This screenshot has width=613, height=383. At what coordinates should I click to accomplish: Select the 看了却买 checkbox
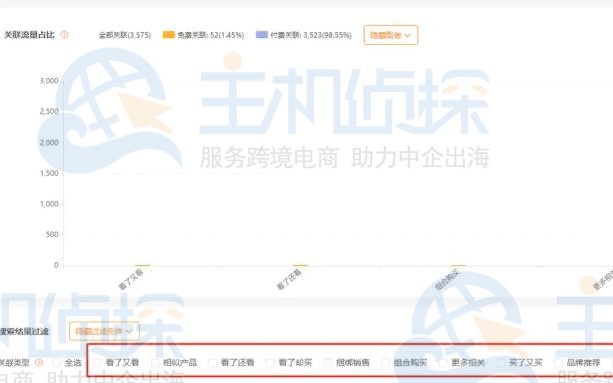click(270, 363)
